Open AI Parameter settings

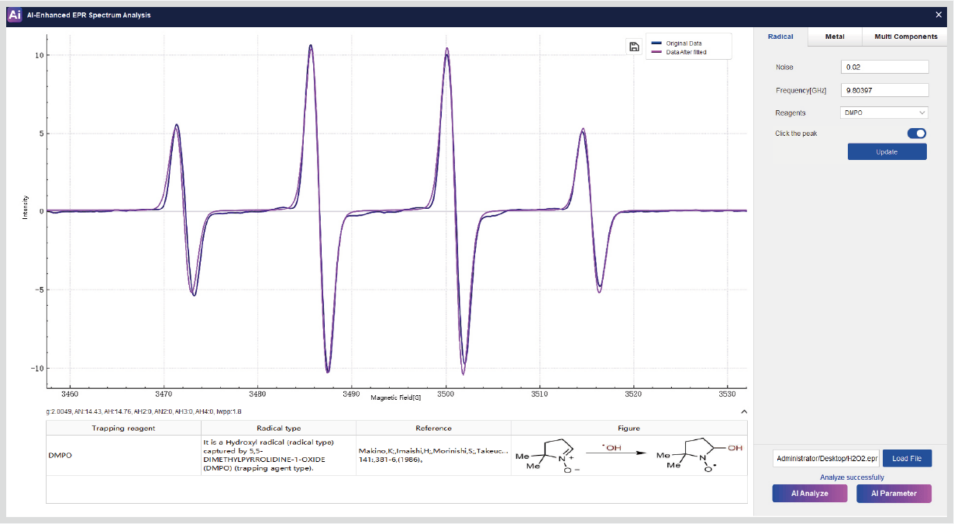[893, 493]
